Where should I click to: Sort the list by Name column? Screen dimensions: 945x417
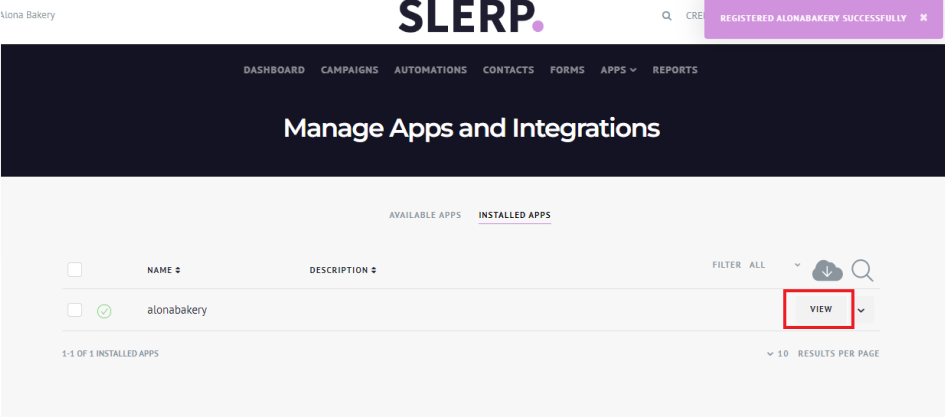(164, 271)
